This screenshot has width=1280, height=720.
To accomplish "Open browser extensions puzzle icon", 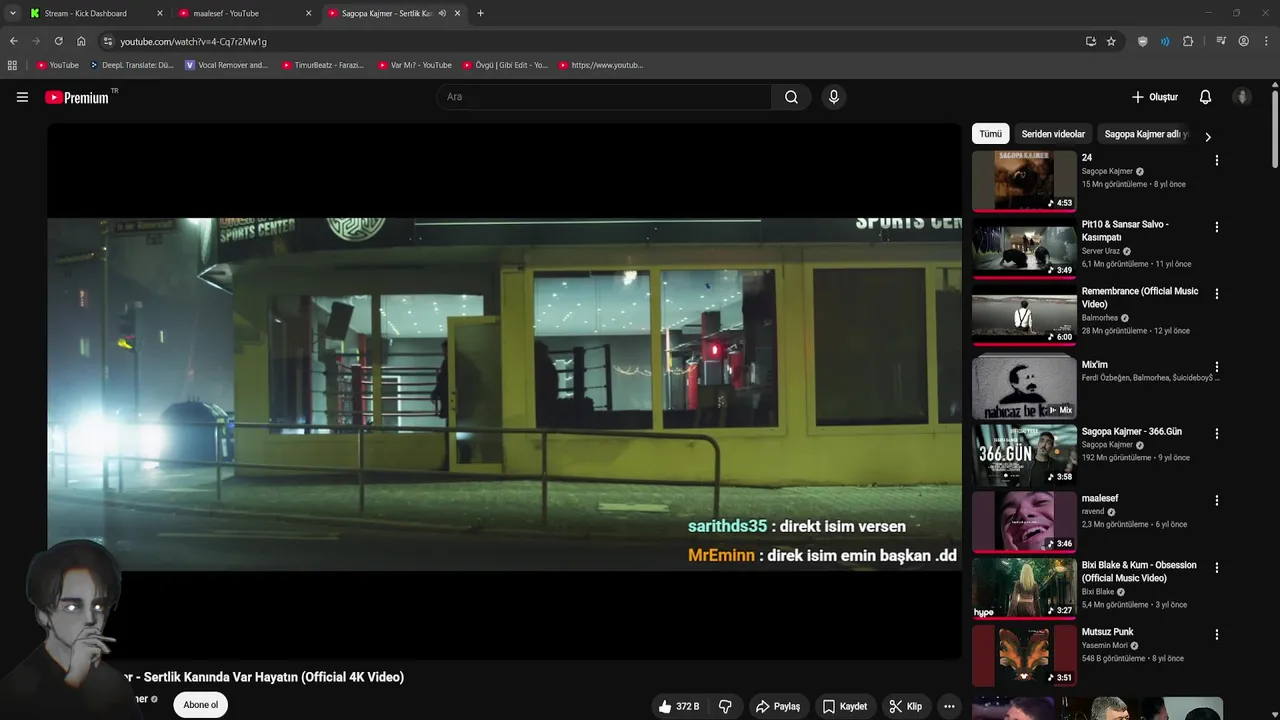I will [x=1188, y=41].
